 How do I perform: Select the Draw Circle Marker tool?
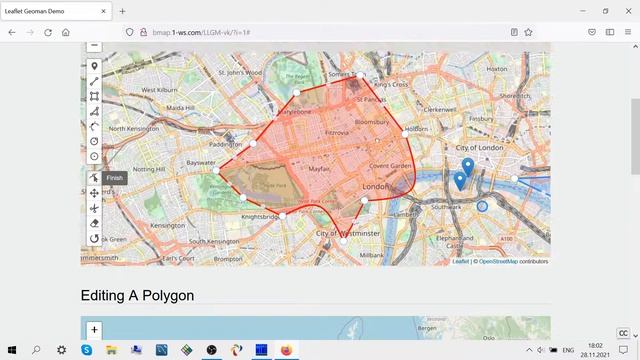[94, 156]
